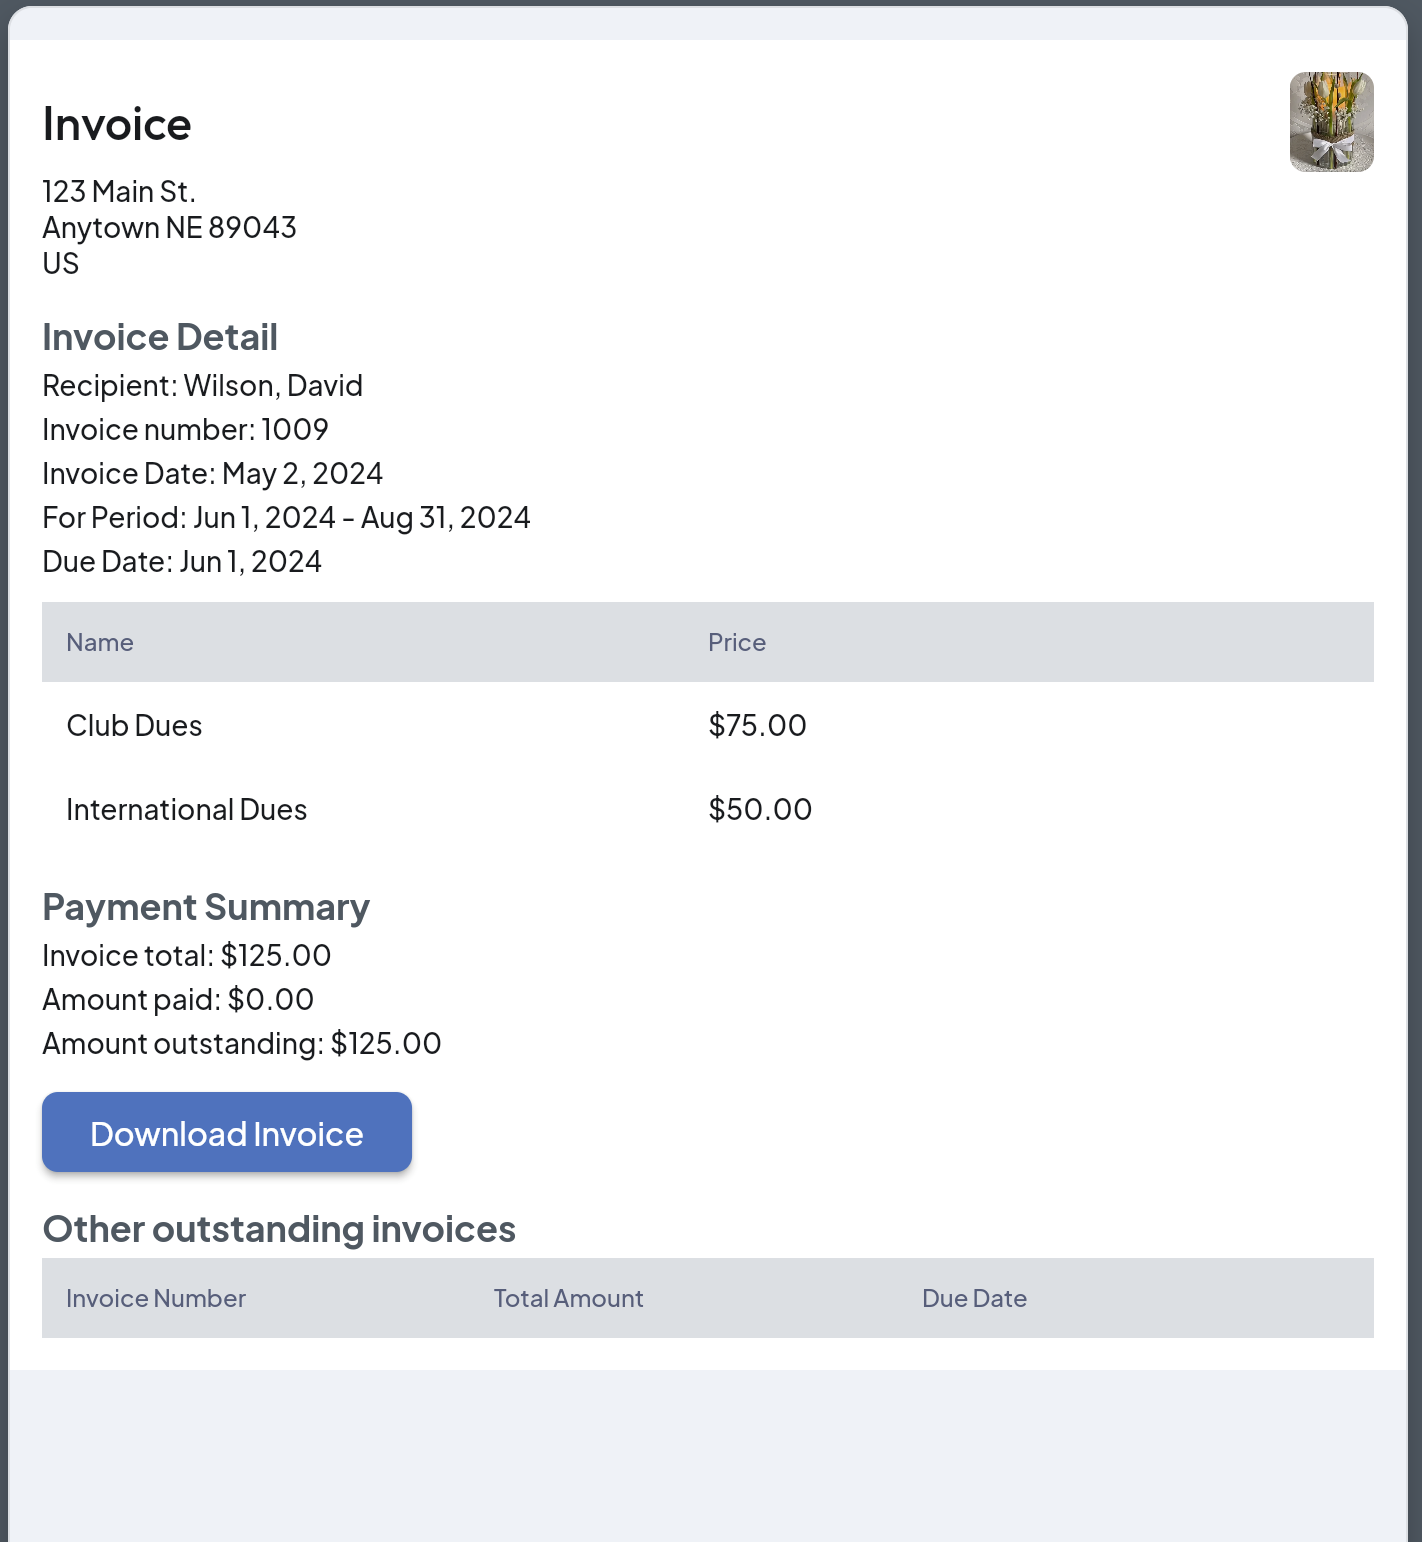Select the Club Dues line item
The height and width of the screenshot is (1542, 1422).
pos(134,726)
